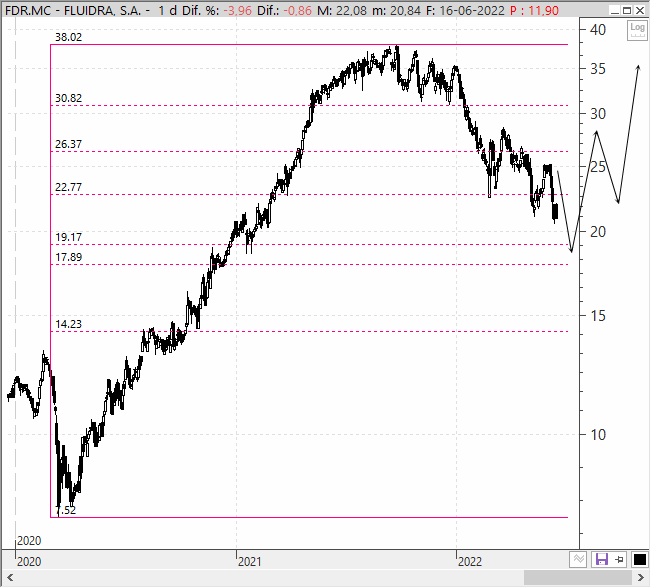Viewport: 651px width, 588px height.
Task: Click the 2021 label on time axis
Action: 250,562
